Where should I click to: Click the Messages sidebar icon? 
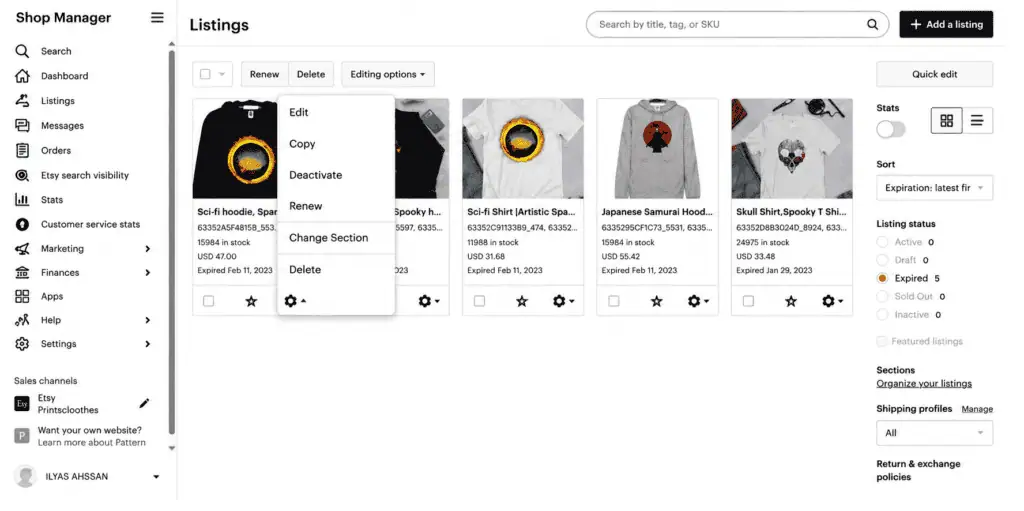[22, 125]
